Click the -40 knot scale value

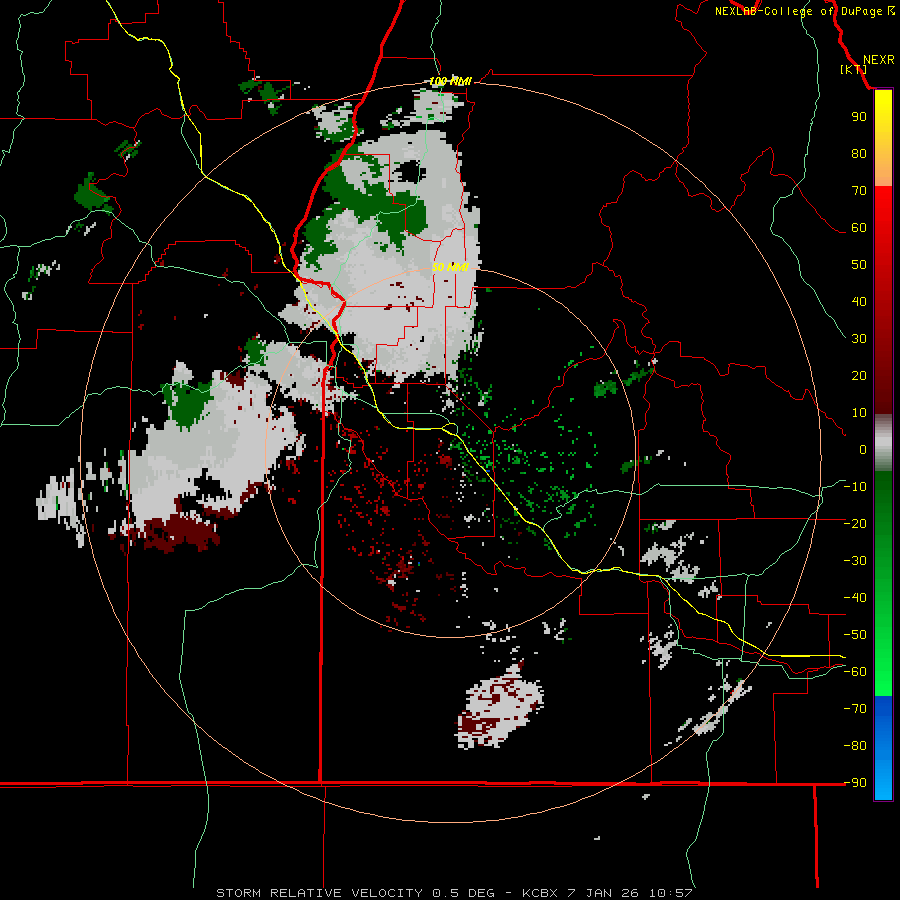pyautogui.click(x=855, y=598)
